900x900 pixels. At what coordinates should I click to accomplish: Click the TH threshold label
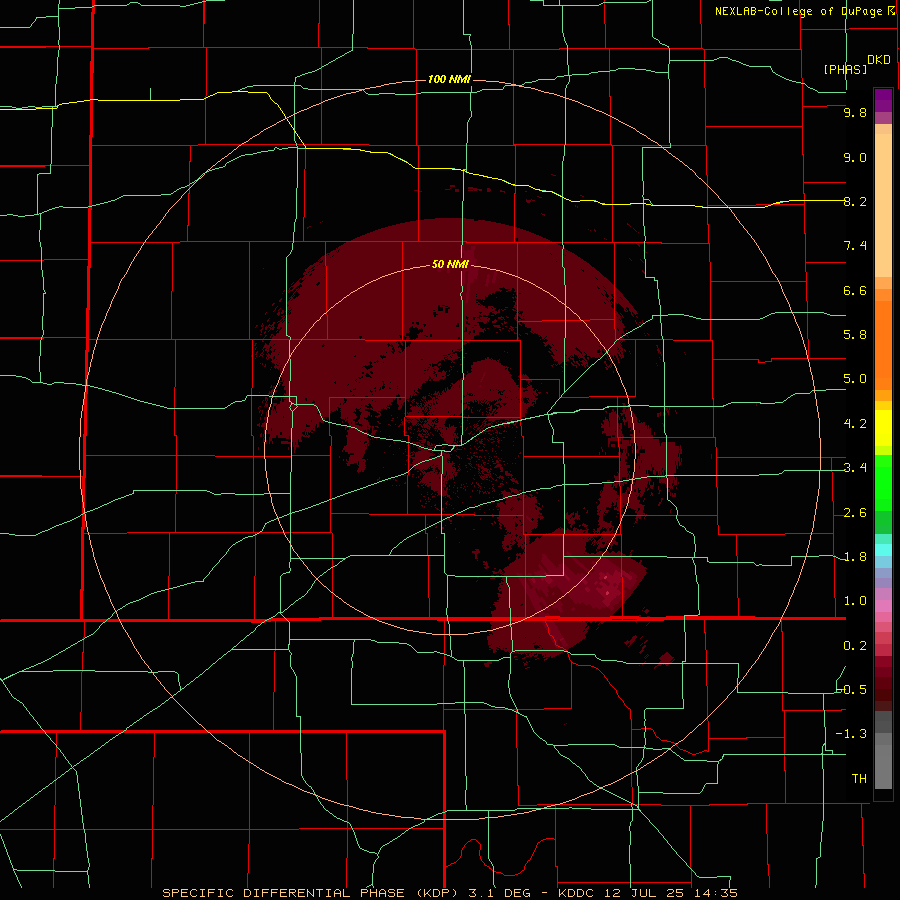point(859,779)
